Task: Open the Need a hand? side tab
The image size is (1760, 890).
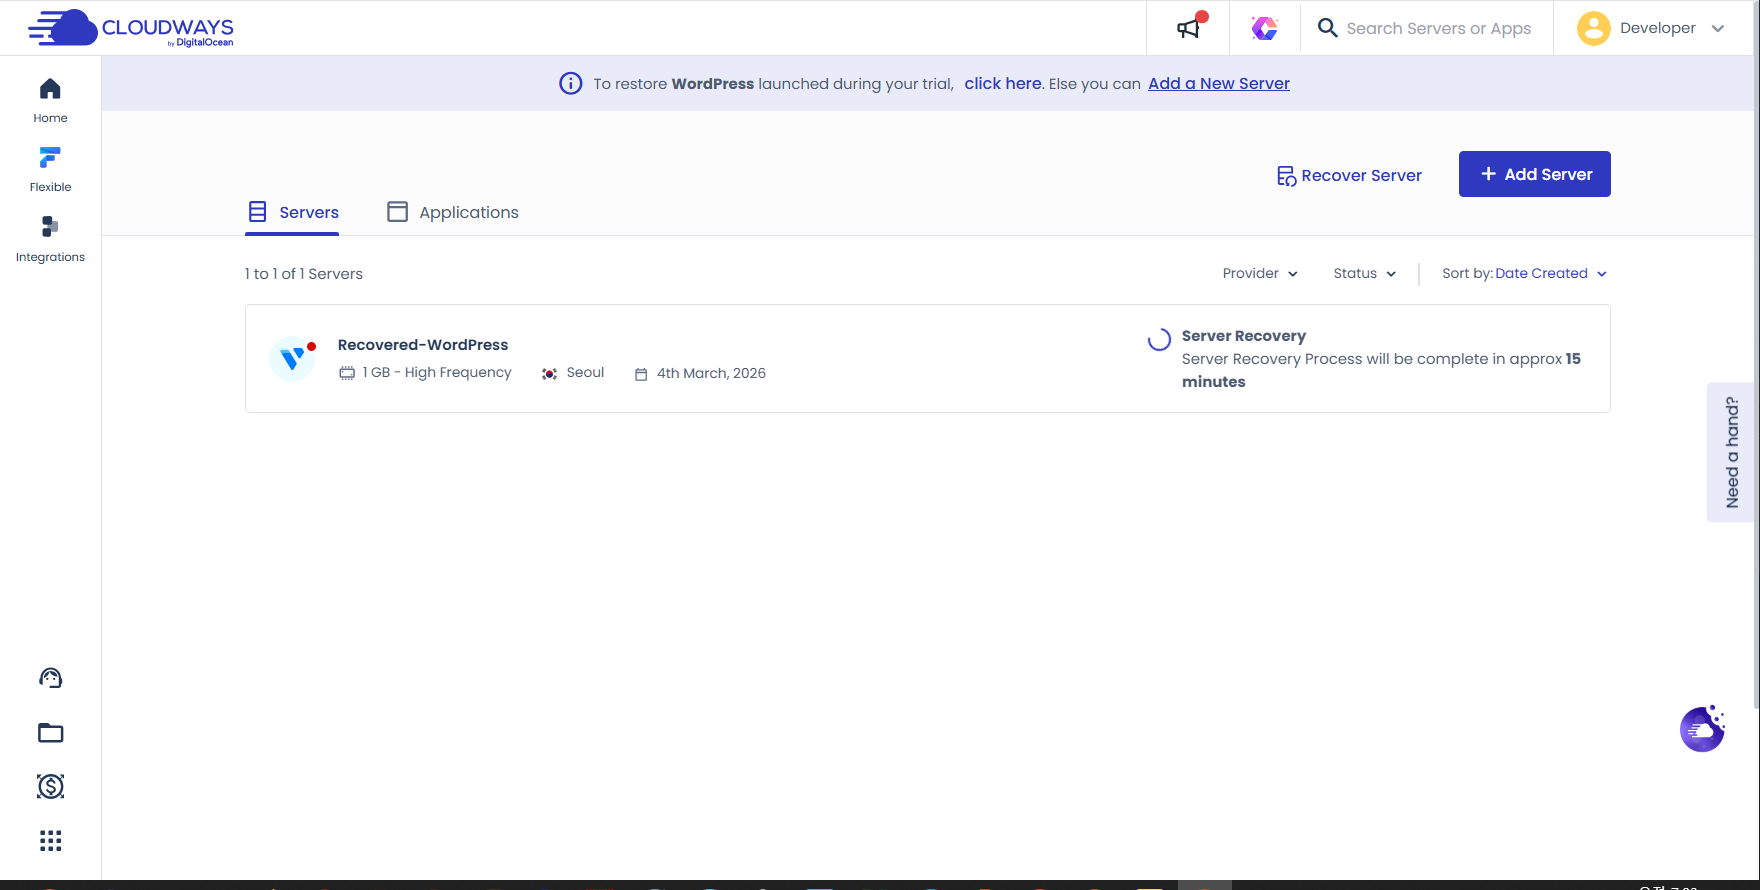Action: pos(1732,452)
